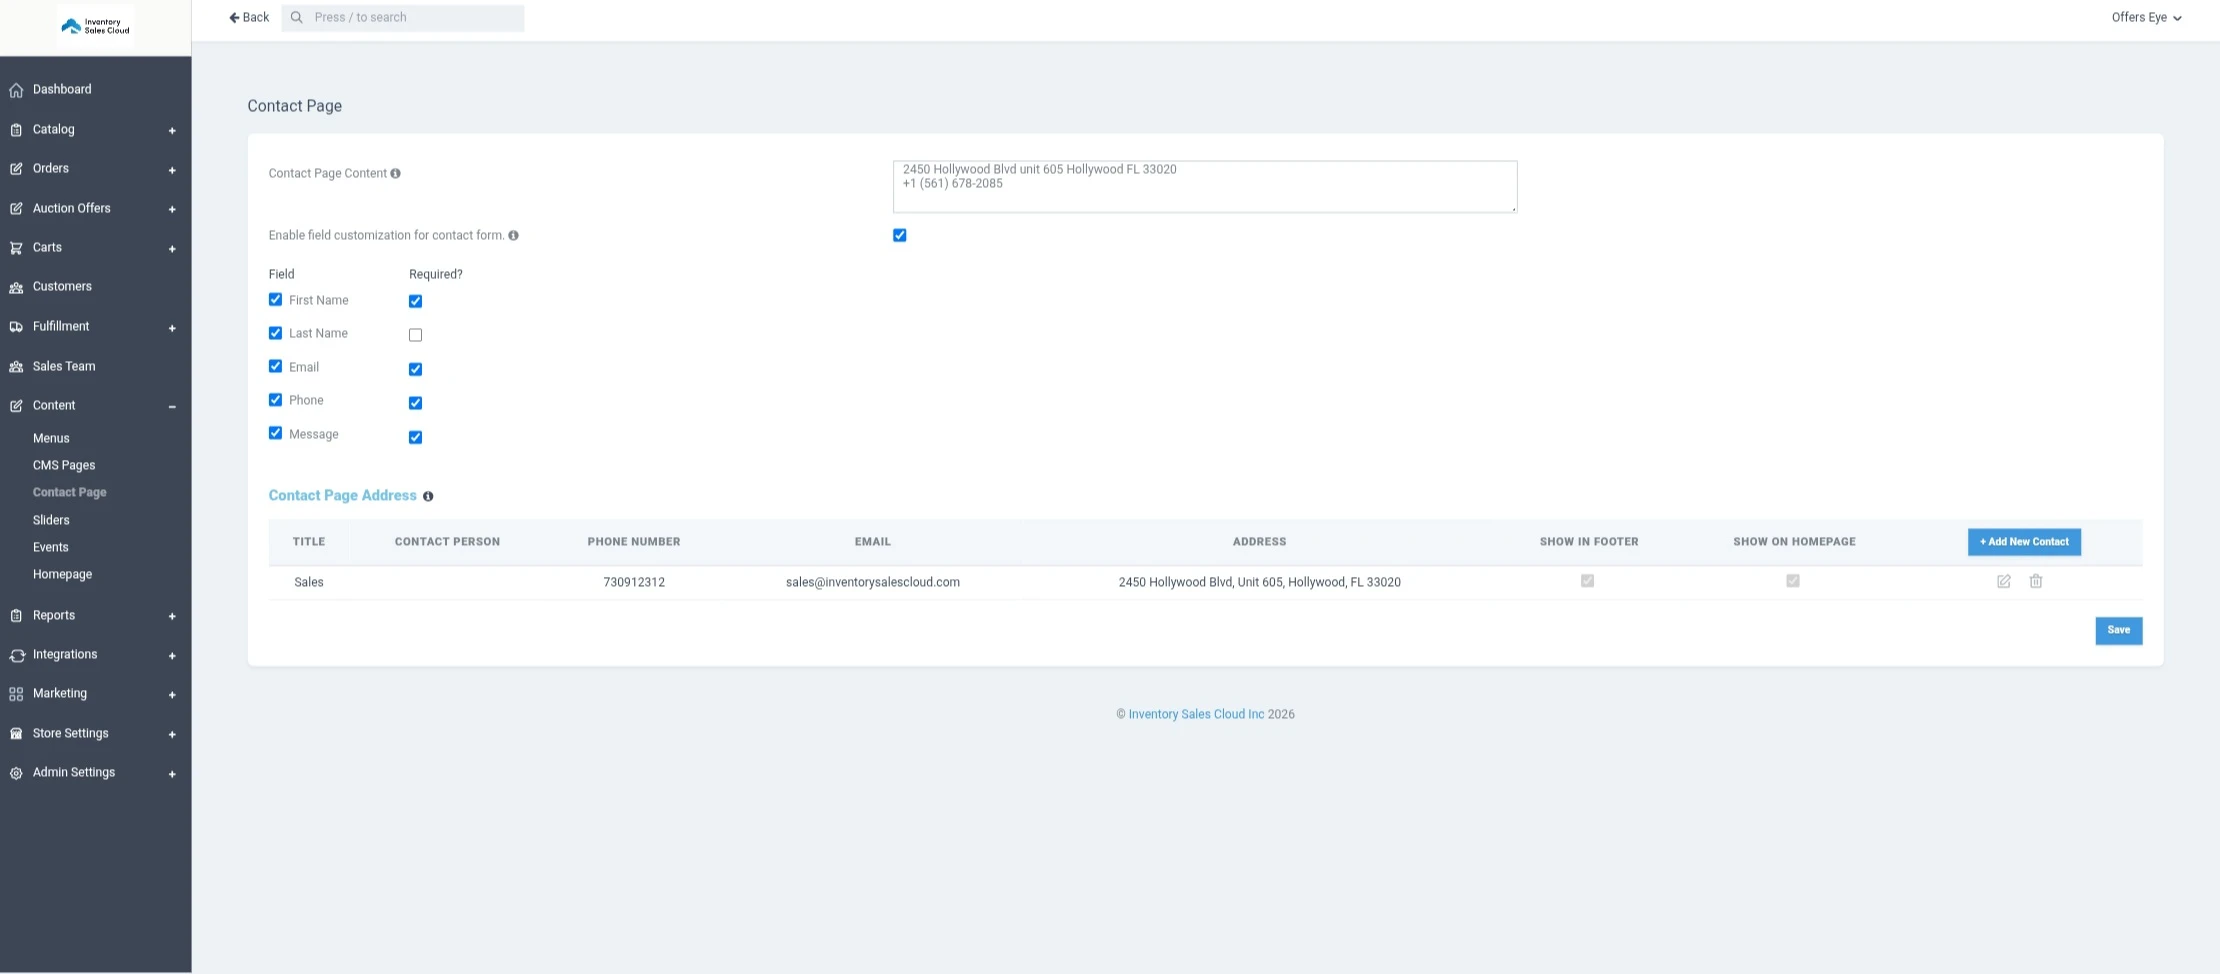Open Events under Content

tap(51, 547)
